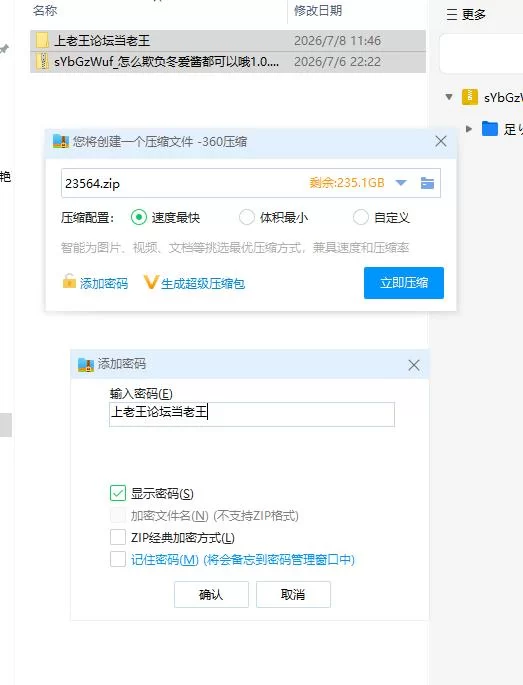Click the yellow folder icon of 上老王论坛当老王
This screenshot has height=685, width=523.
(x=42, y=41)
